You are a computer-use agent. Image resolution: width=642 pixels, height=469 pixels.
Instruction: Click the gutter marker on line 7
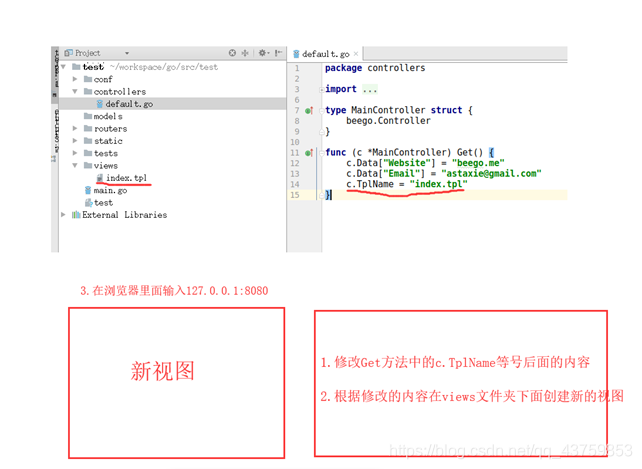point(309,111)
